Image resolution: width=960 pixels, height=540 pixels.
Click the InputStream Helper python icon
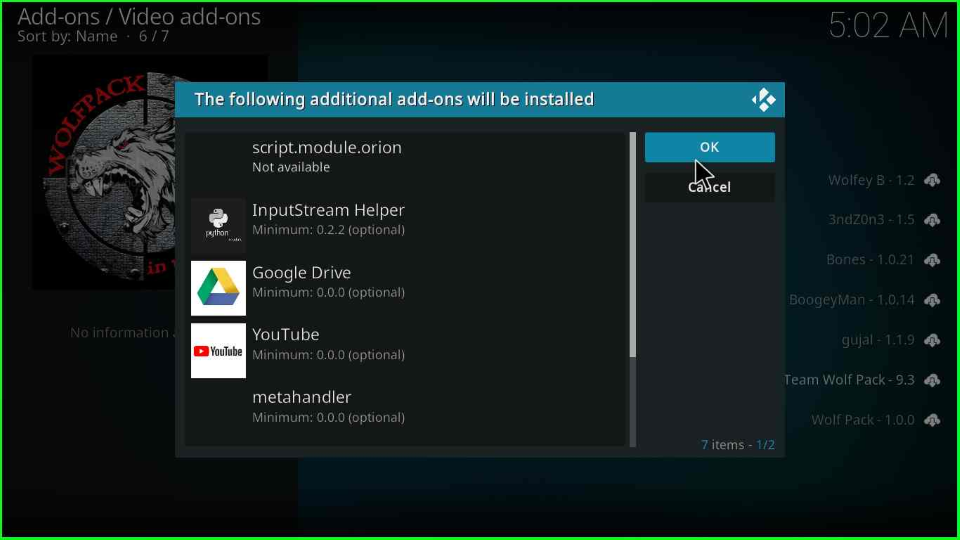(x=218, y=225)
